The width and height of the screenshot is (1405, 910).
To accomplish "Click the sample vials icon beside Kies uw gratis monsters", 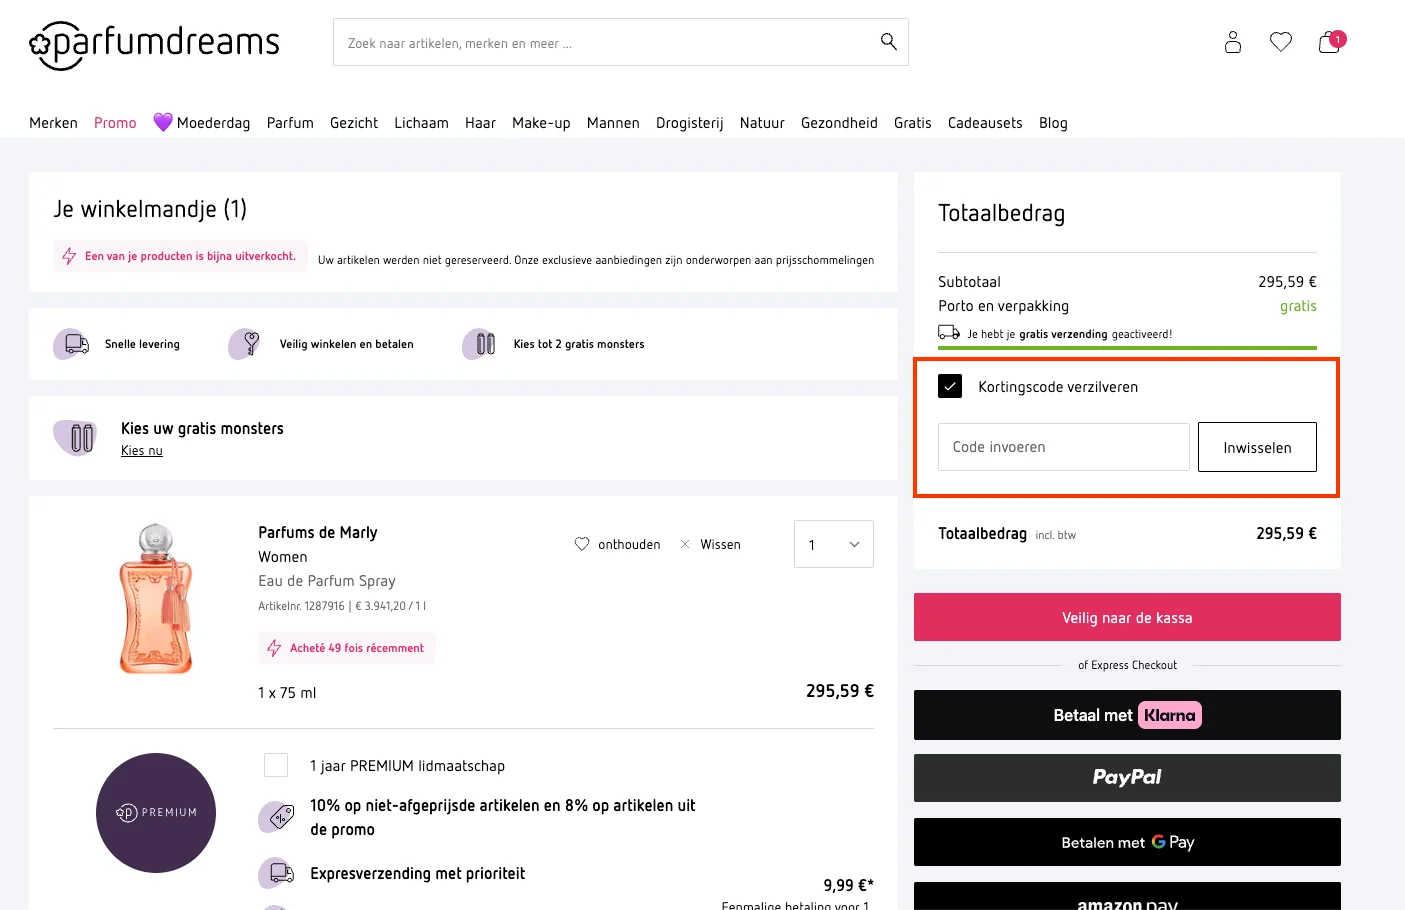I will [77, 438].
